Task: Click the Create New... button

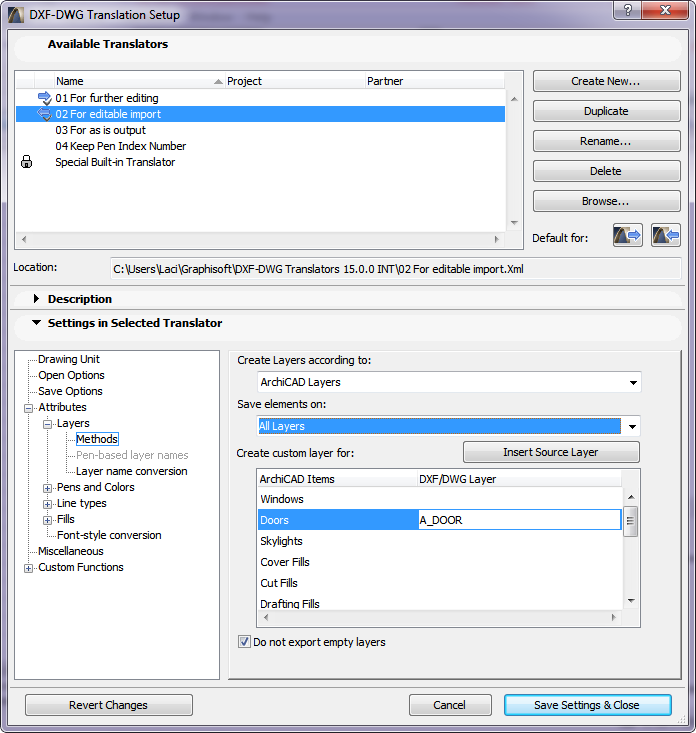Action: coord(606,81)
